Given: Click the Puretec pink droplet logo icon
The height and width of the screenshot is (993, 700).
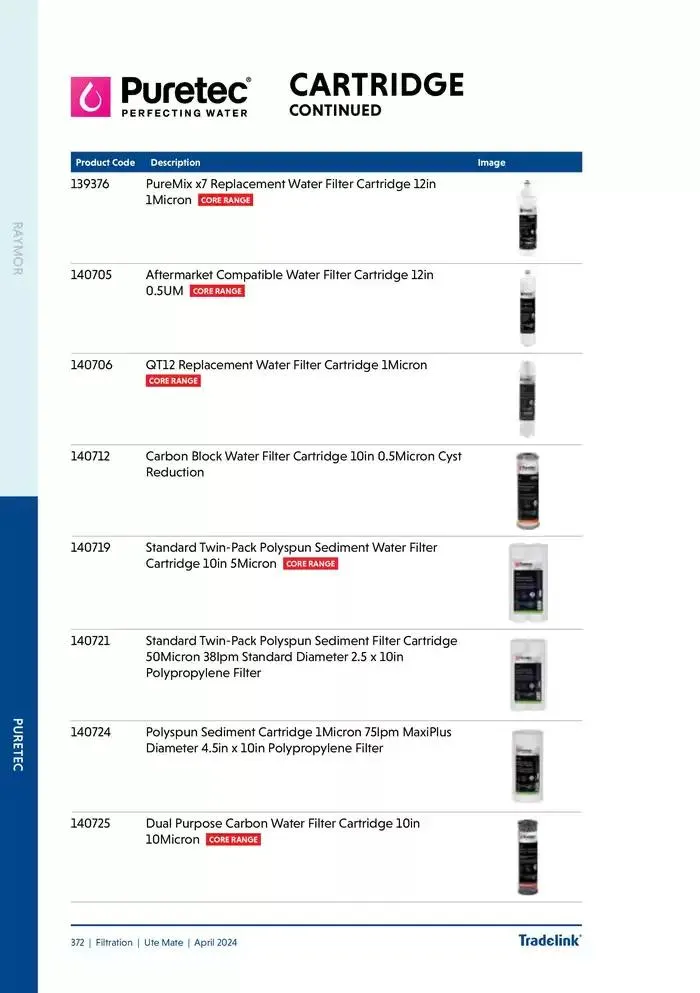Looking at the screenshot, I should click(91, 97).
